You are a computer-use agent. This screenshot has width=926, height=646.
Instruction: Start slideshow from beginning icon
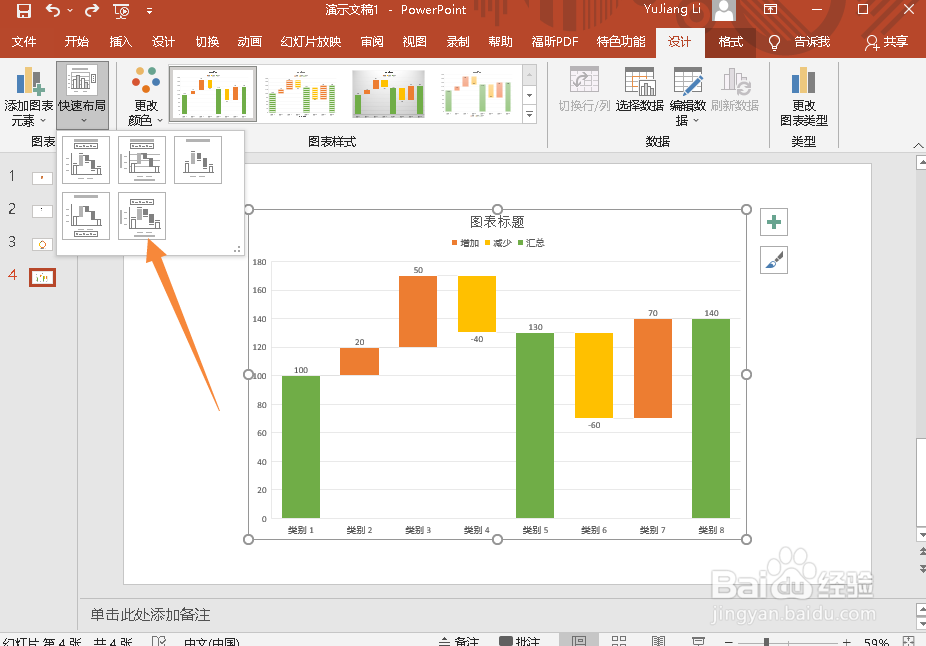[121, 11]
